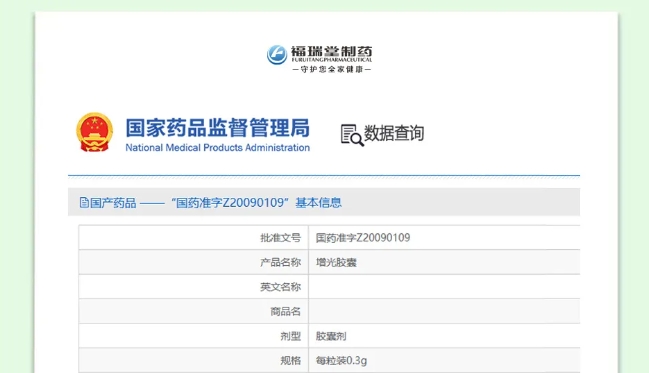Viewport: 649px width, 373px height.
Task: Click the dosage form value 胶囊剂
Action: coord(331,336)
